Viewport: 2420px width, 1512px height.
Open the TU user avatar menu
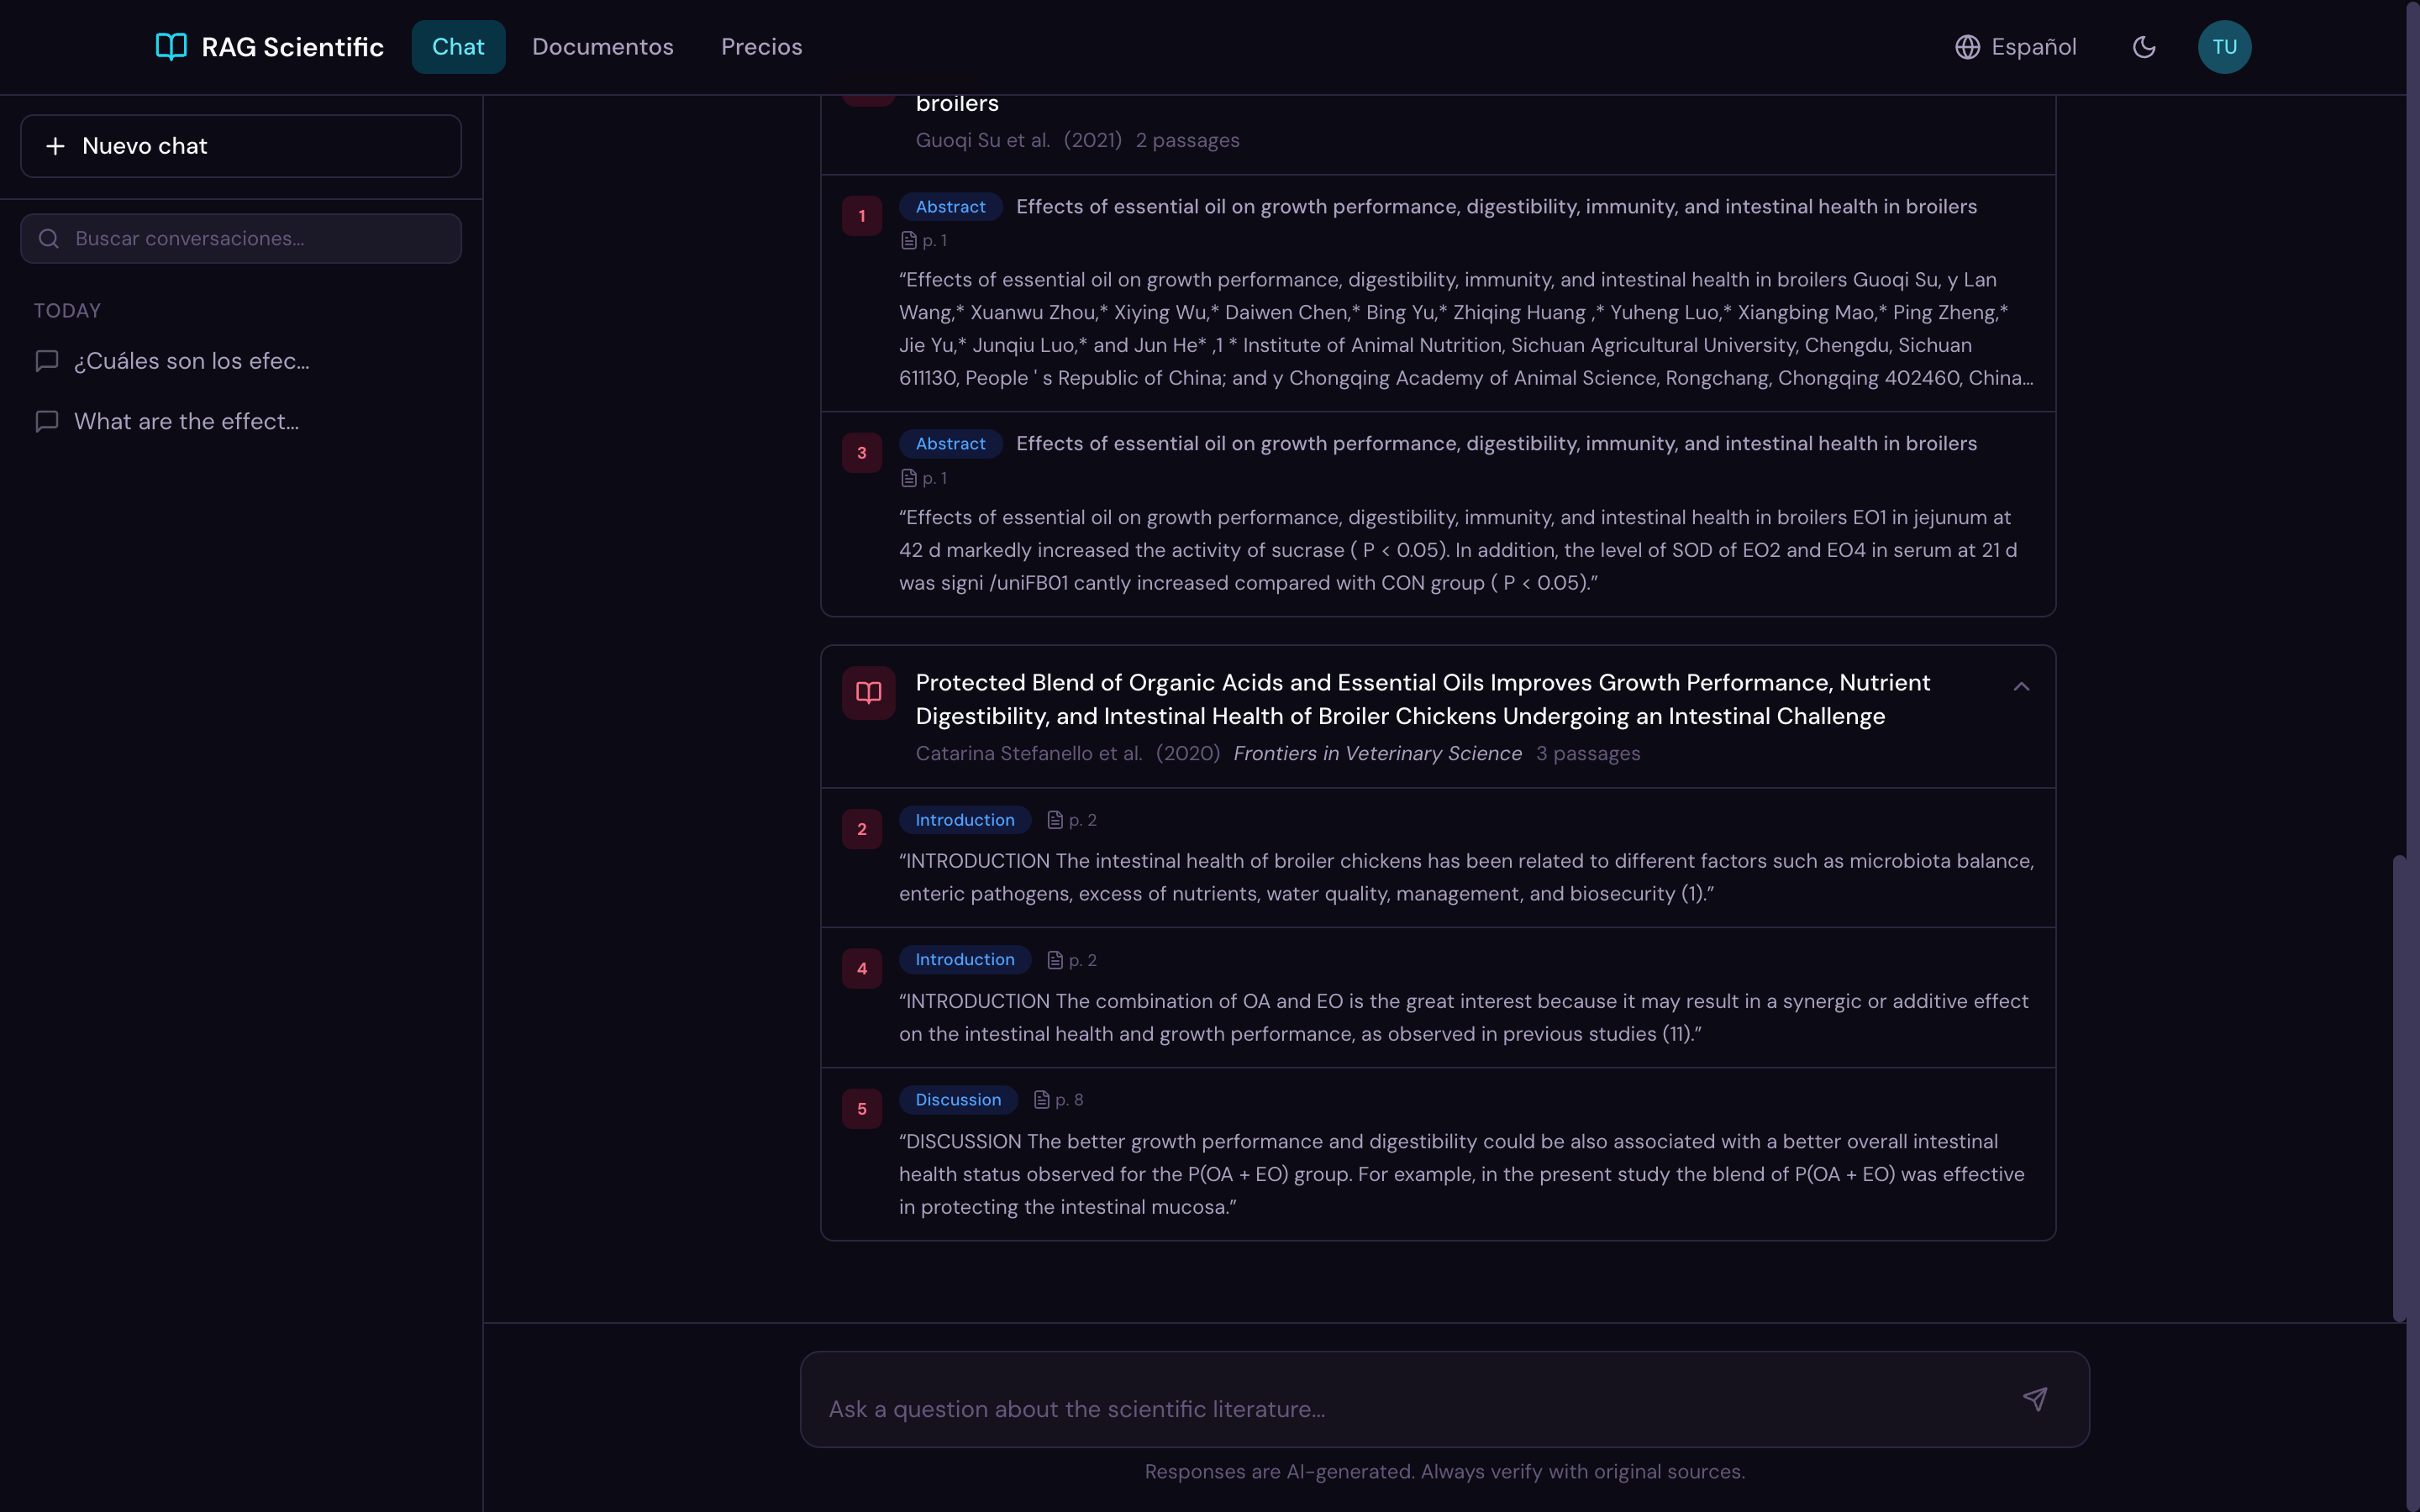(2224, 47)
